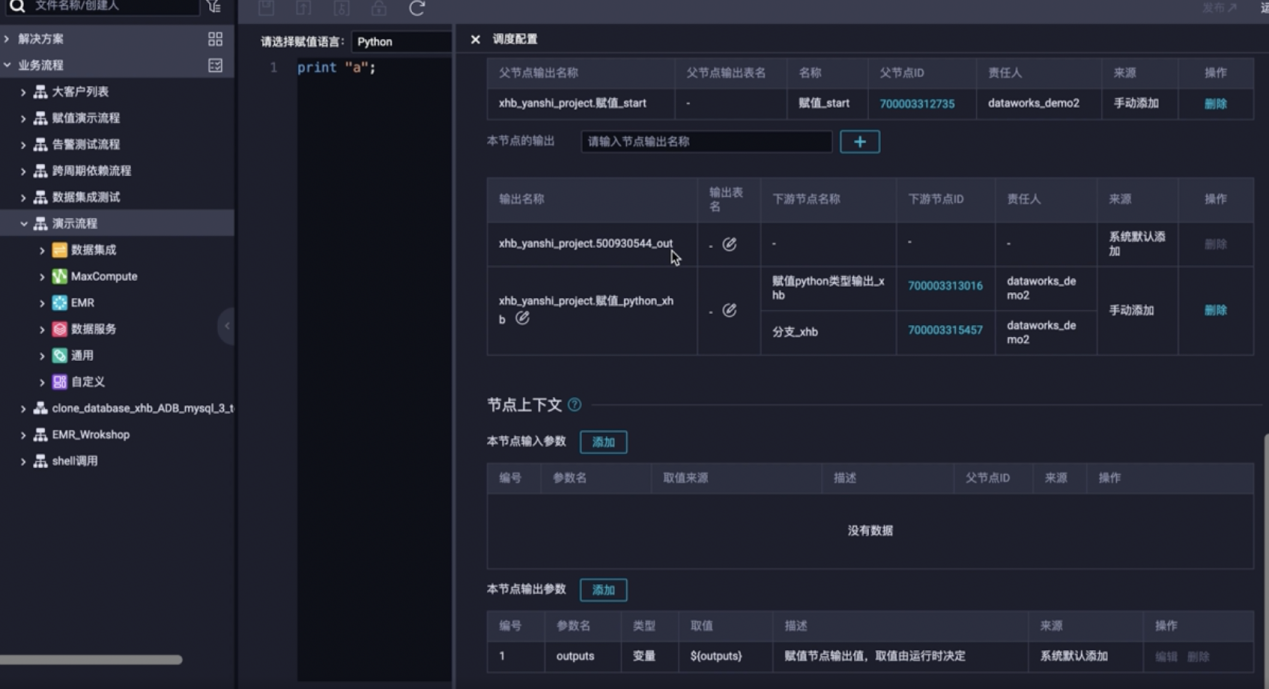The height and width of the screenshot is (689, 1269).
Task: Collapse the 业务流程 section
Action: (10, 64)
